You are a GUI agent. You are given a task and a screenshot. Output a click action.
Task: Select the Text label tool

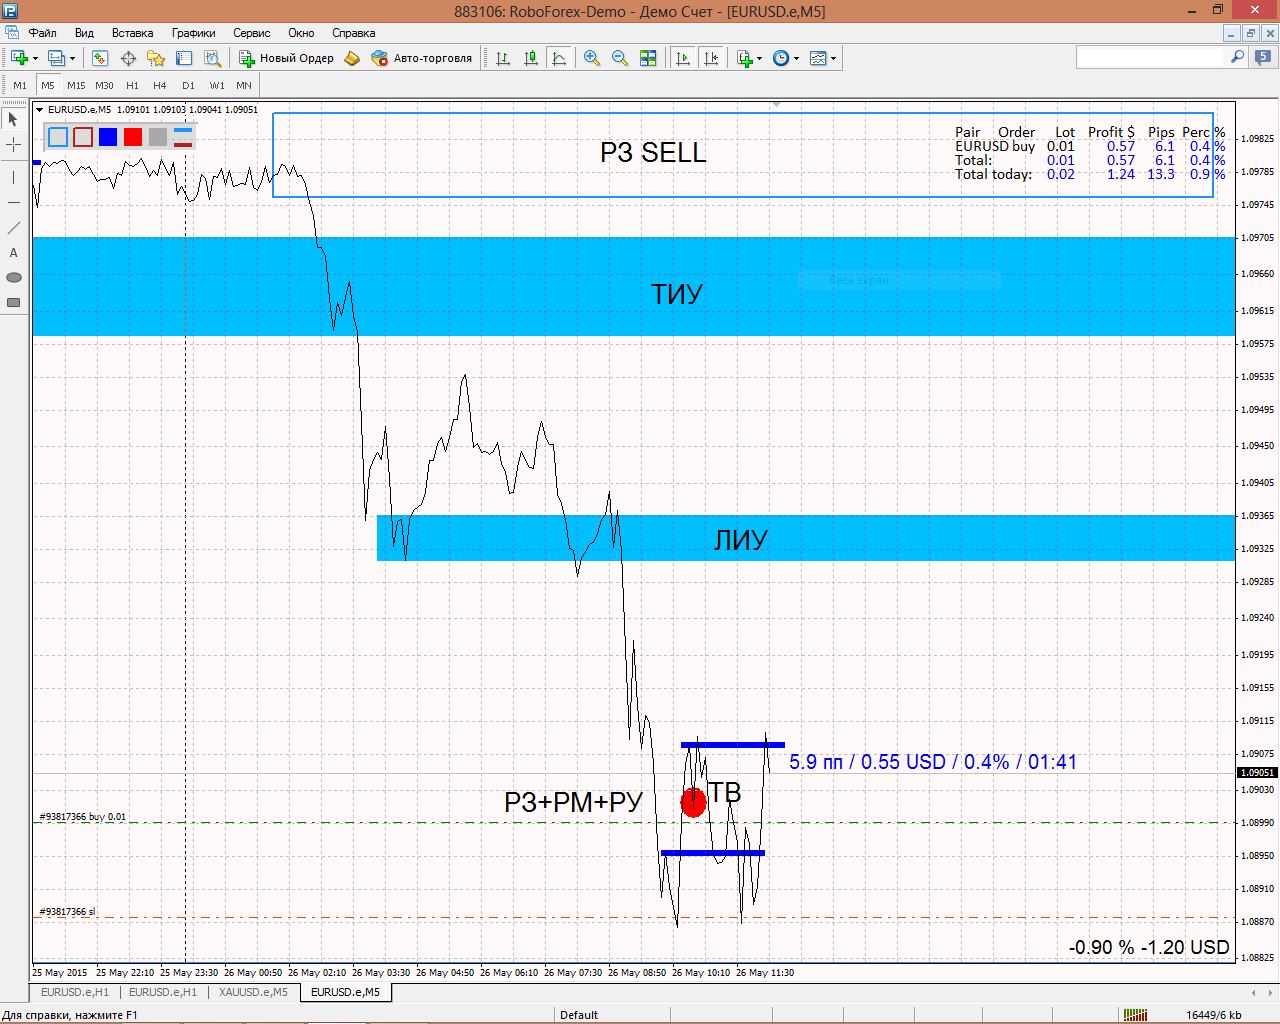coord(13,253)
